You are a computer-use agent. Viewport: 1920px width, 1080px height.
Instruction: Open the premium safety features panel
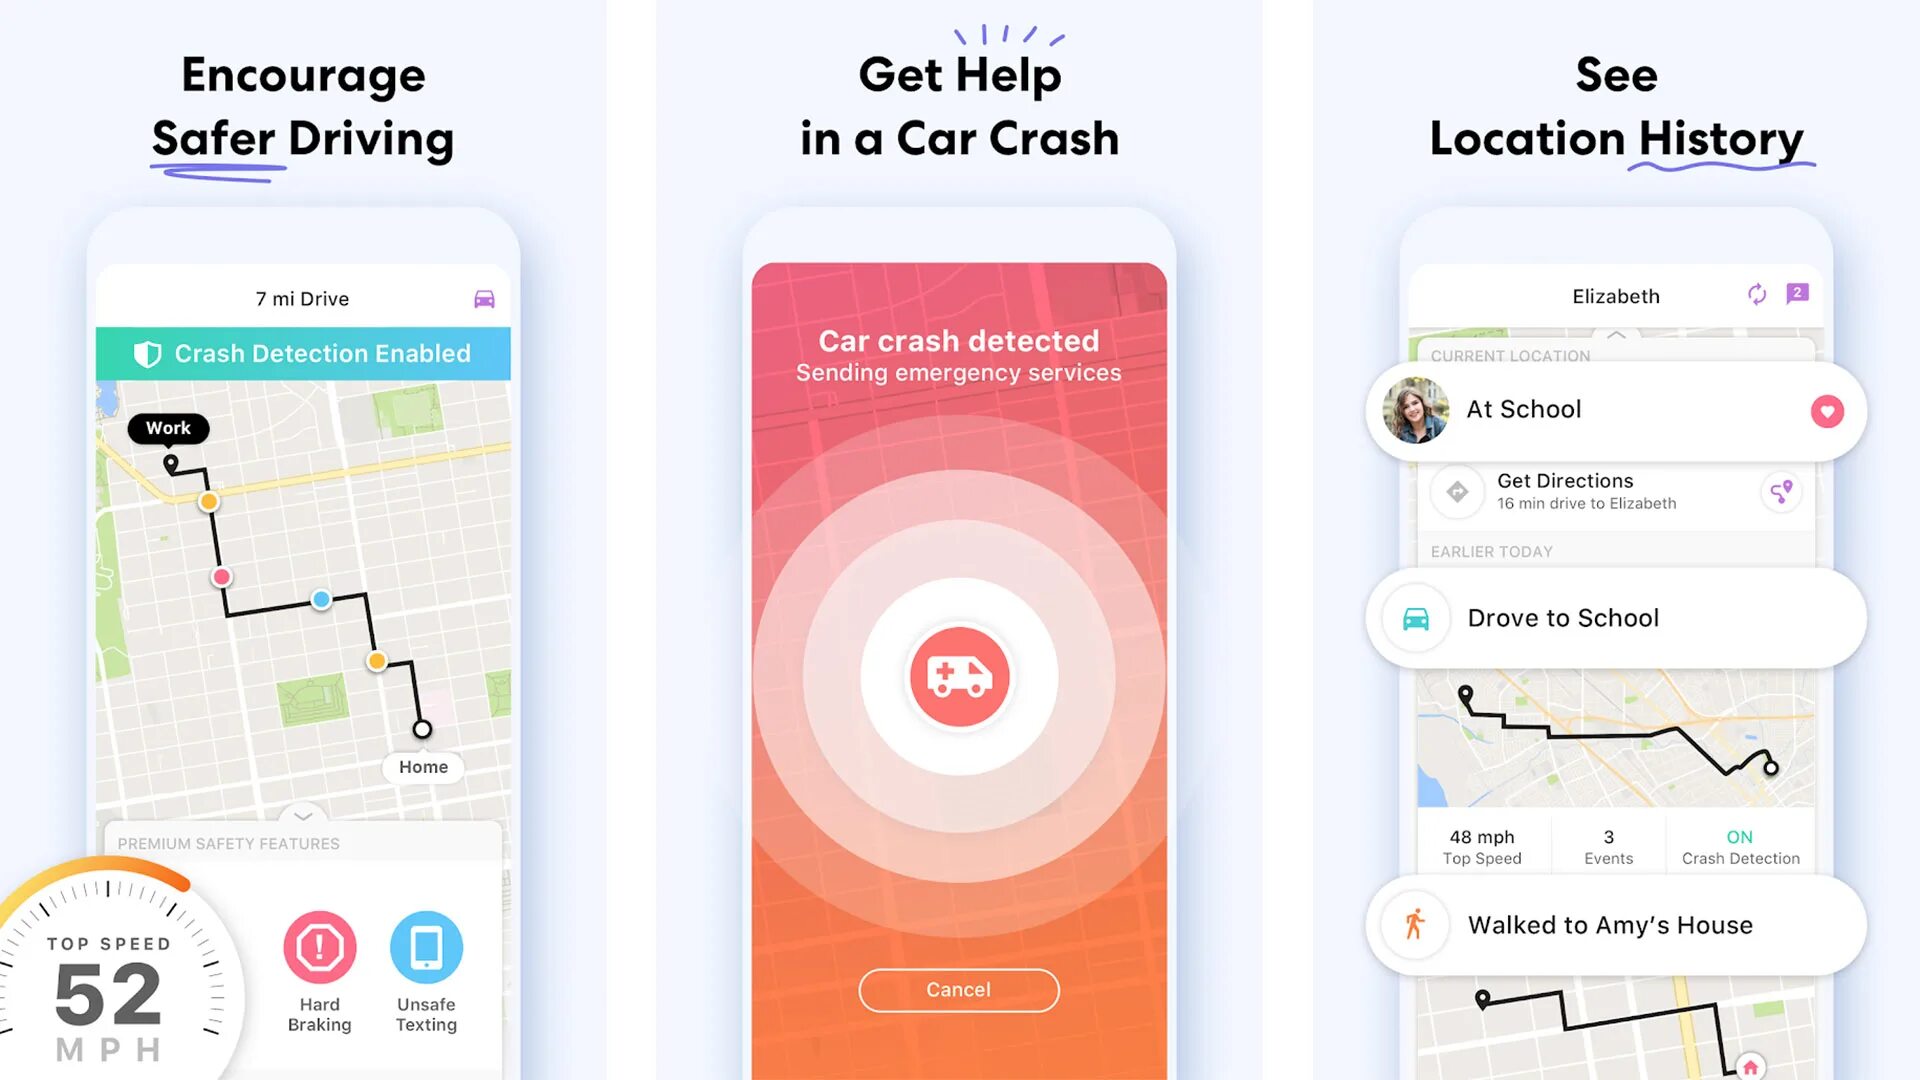tap(303, 815)
